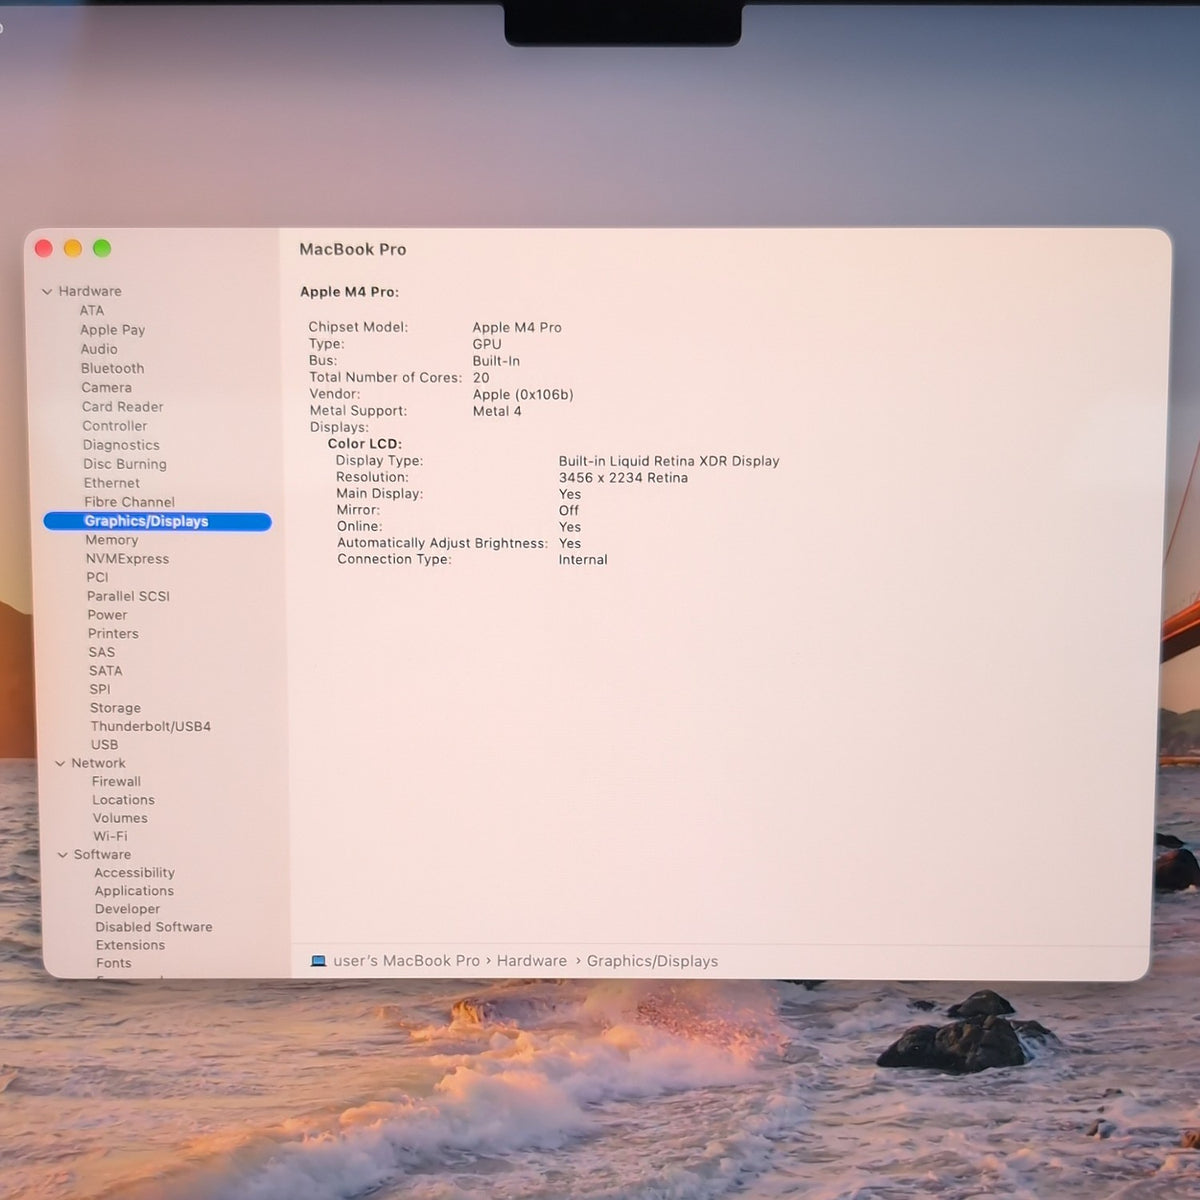1200x1200 pixels.
Task: Click the Network category label
Action: point(98,763)
